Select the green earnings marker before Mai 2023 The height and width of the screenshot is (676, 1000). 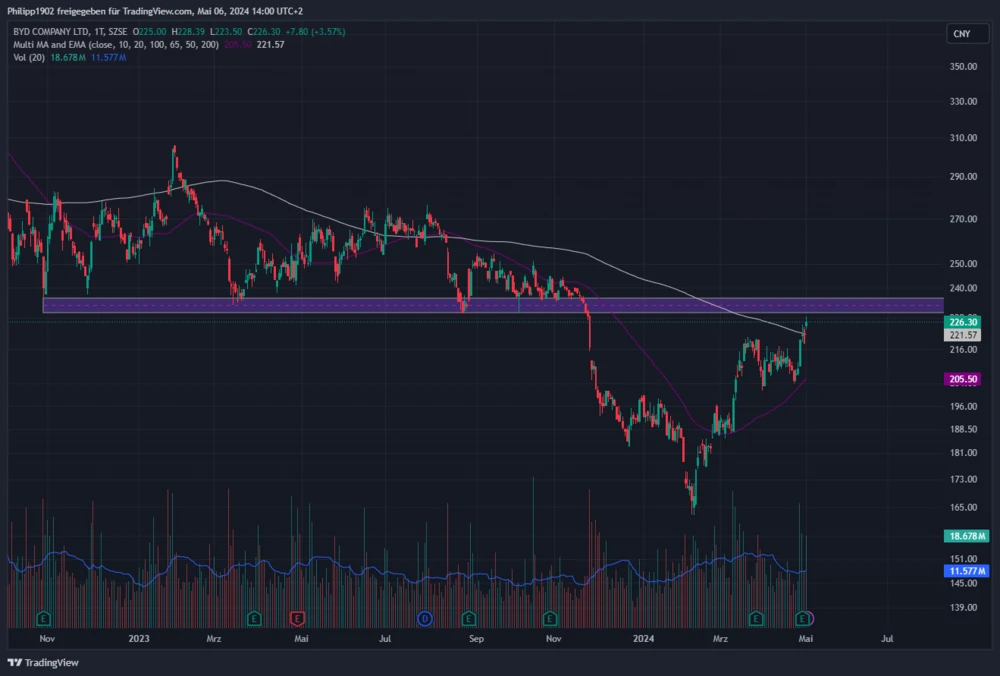[x=254, y=618]
